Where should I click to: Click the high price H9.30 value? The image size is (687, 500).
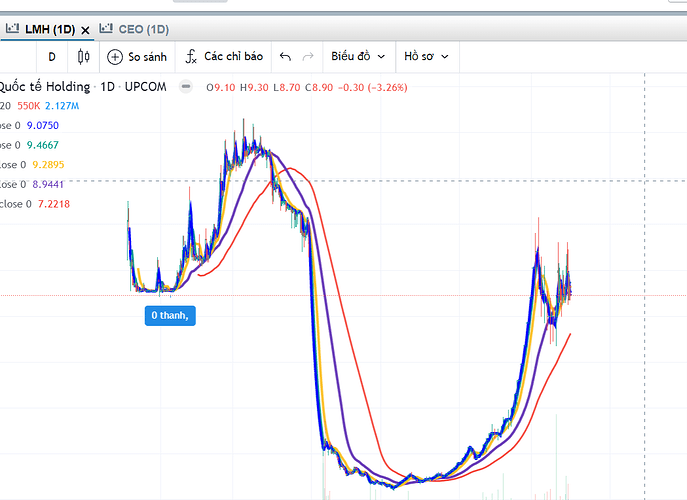pyautogui.click(x=254, y=88)
